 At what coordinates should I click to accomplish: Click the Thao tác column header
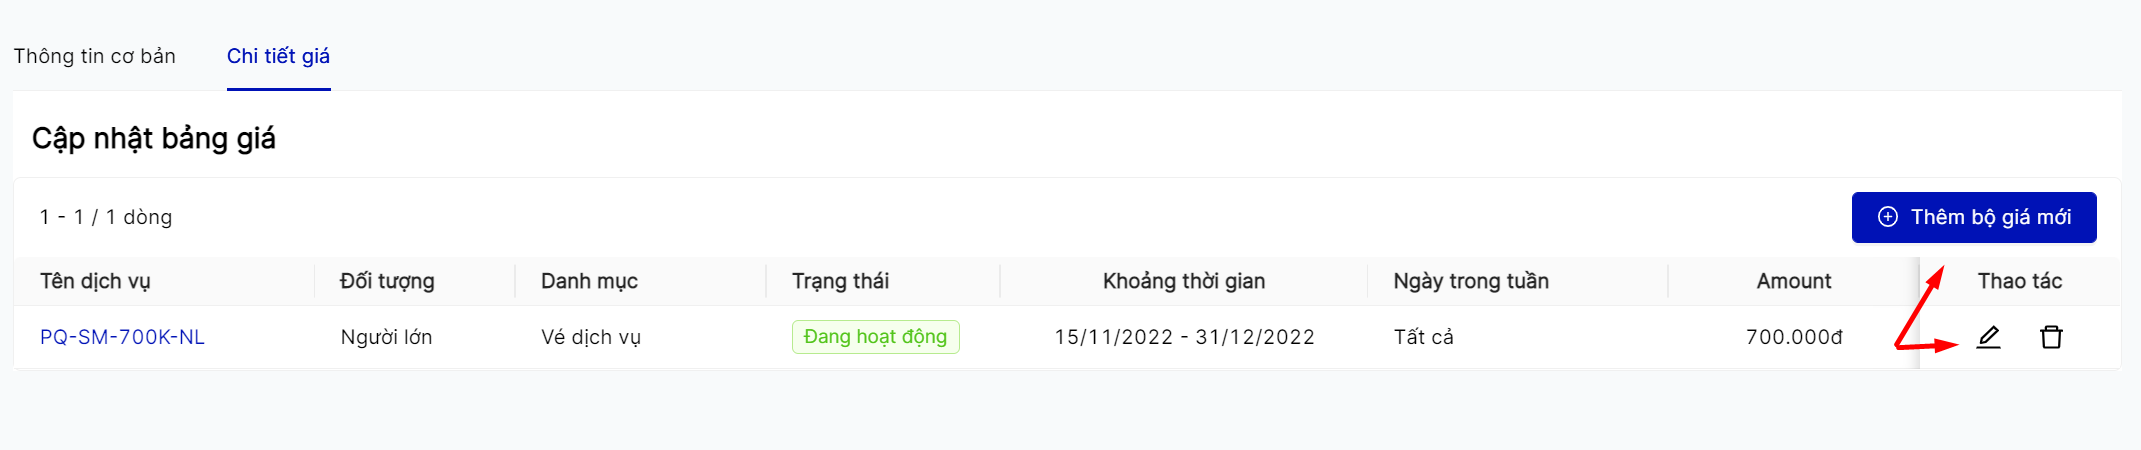(2019, 281)
